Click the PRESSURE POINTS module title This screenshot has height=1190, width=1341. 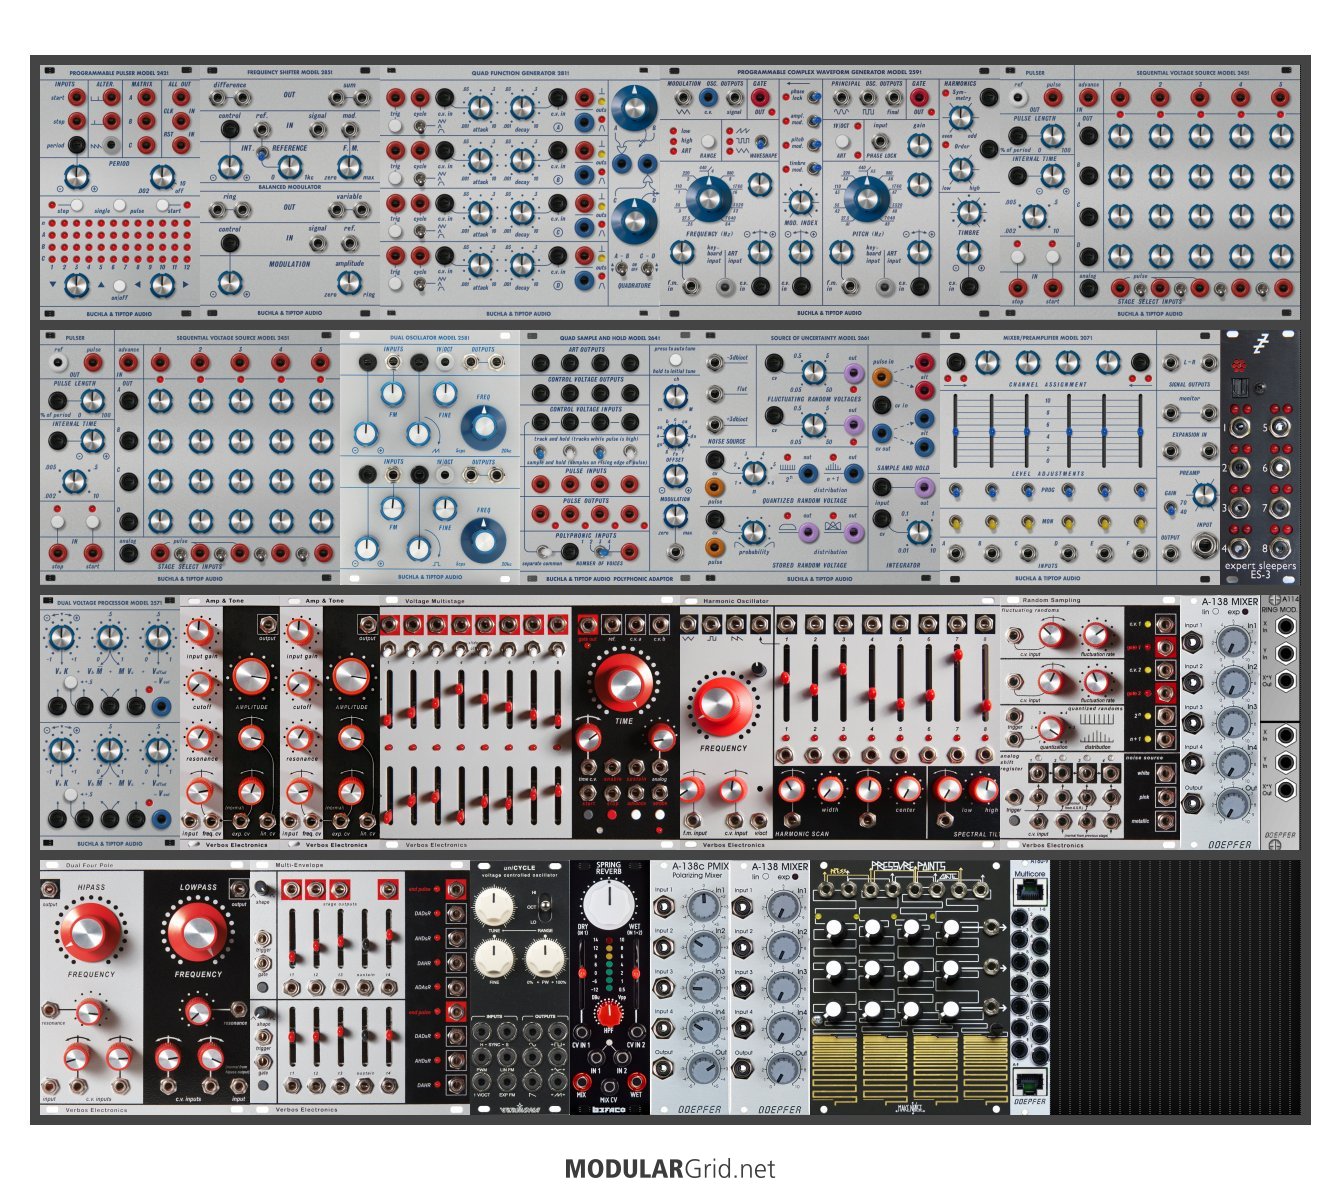point(907,866)
